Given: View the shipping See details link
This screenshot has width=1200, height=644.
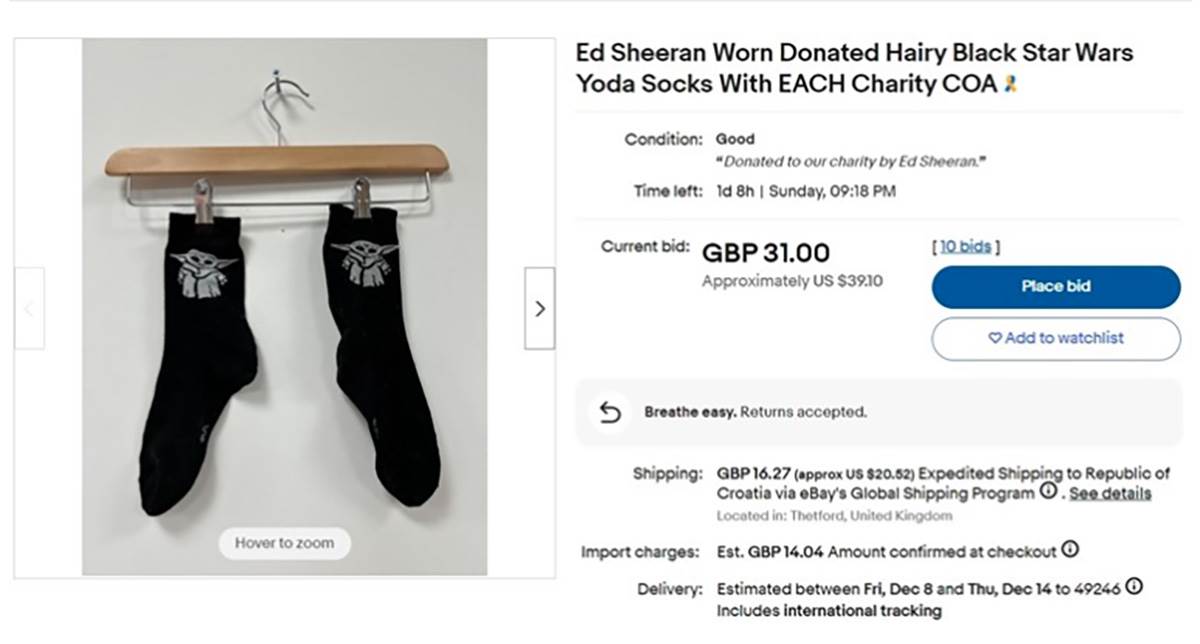Looking at the screenshot, I should point(1110,494).
